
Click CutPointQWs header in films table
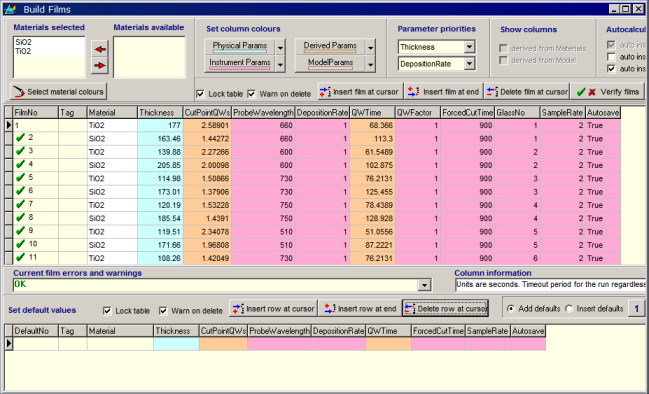coord(207,113)
